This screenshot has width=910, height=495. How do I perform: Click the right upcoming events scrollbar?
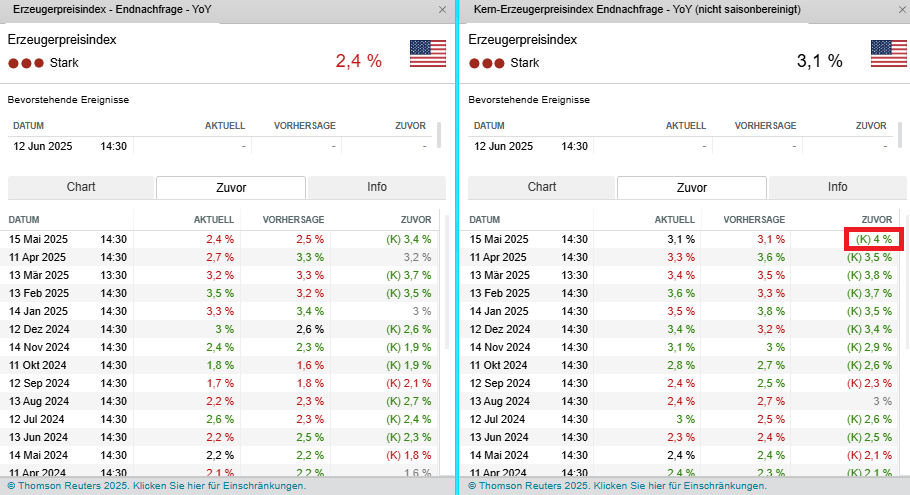pos(900,135)
